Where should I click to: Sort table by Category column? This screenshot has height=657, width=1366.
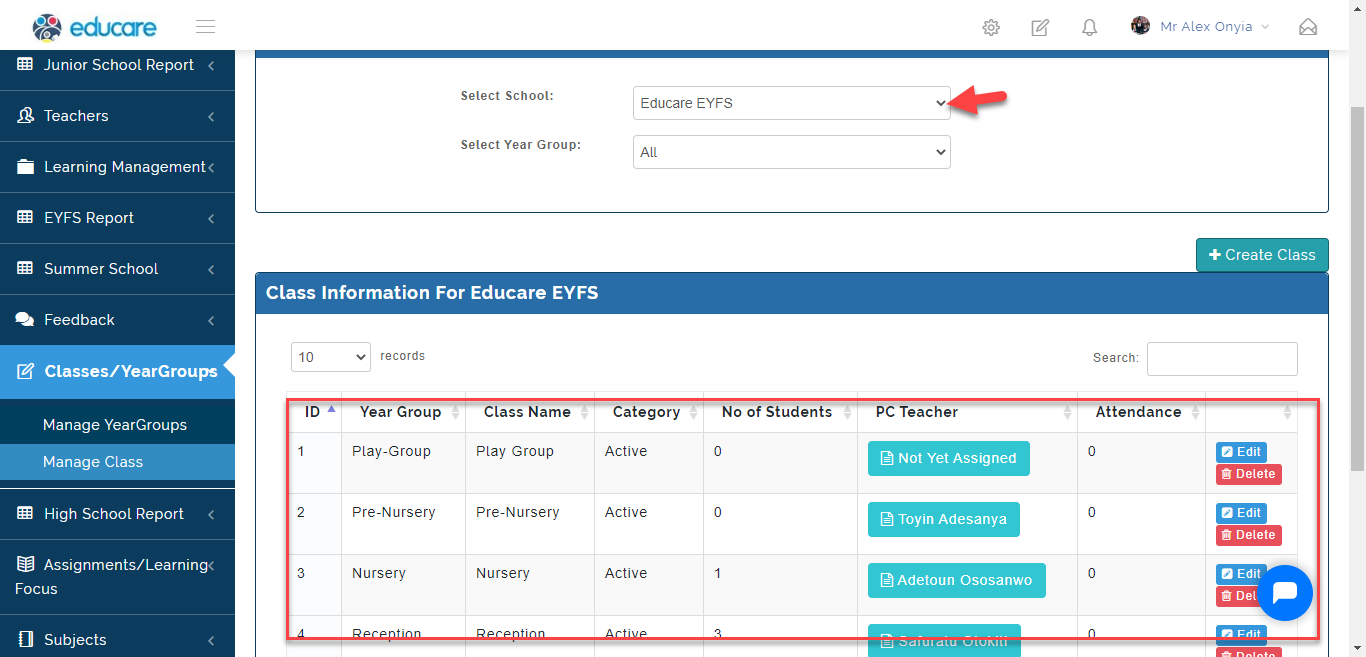(649, 412)
